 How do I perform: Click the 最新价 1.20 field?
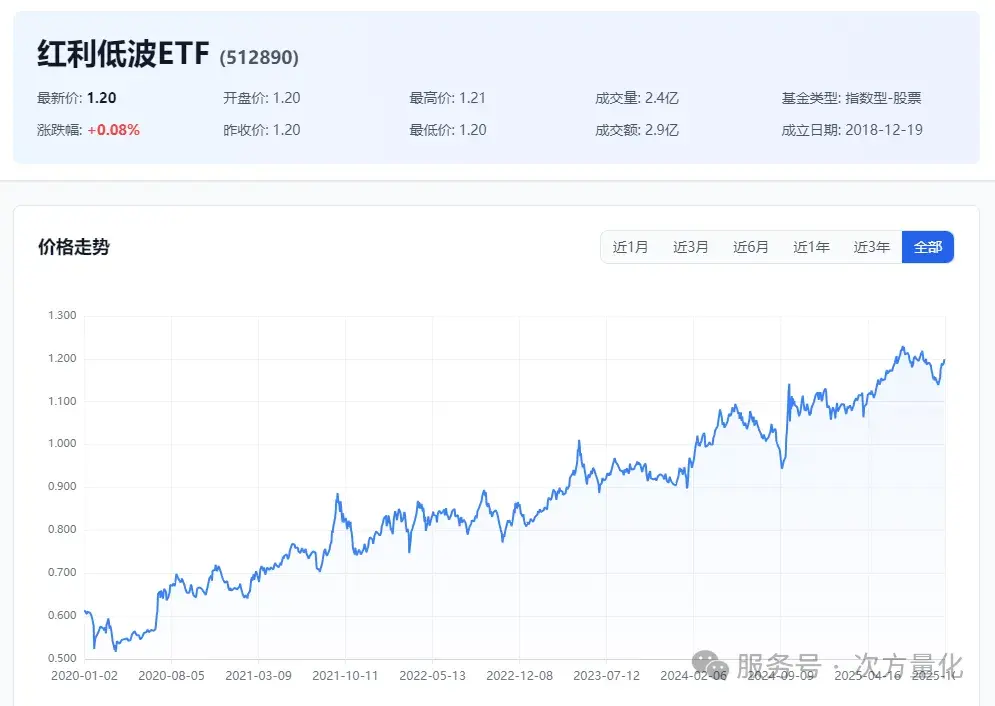click(x=74, y=98)
